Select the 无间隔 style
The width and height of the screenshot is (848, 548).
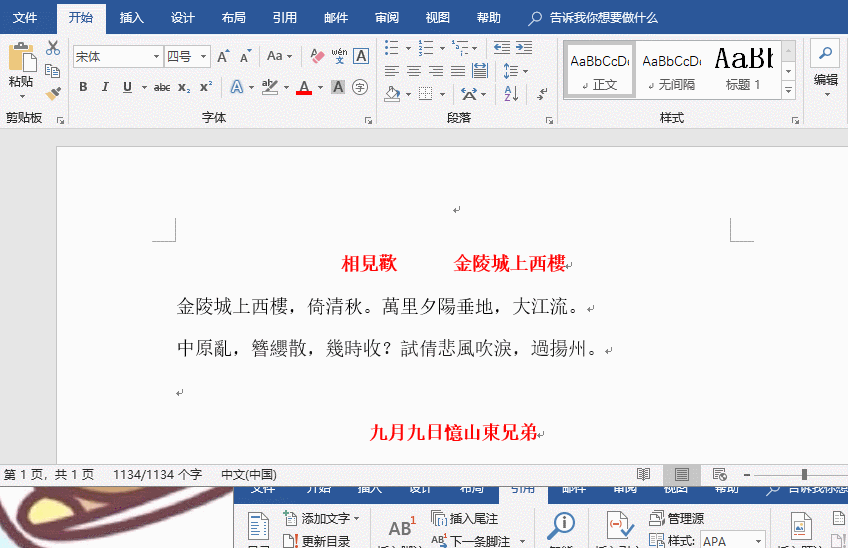(672, 70)
